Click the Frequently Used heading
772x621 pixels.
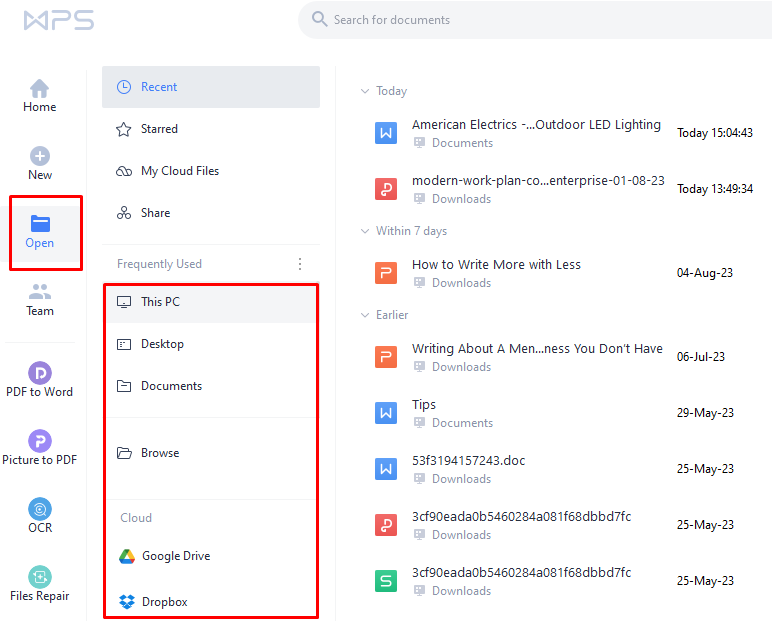click(160, 264)
